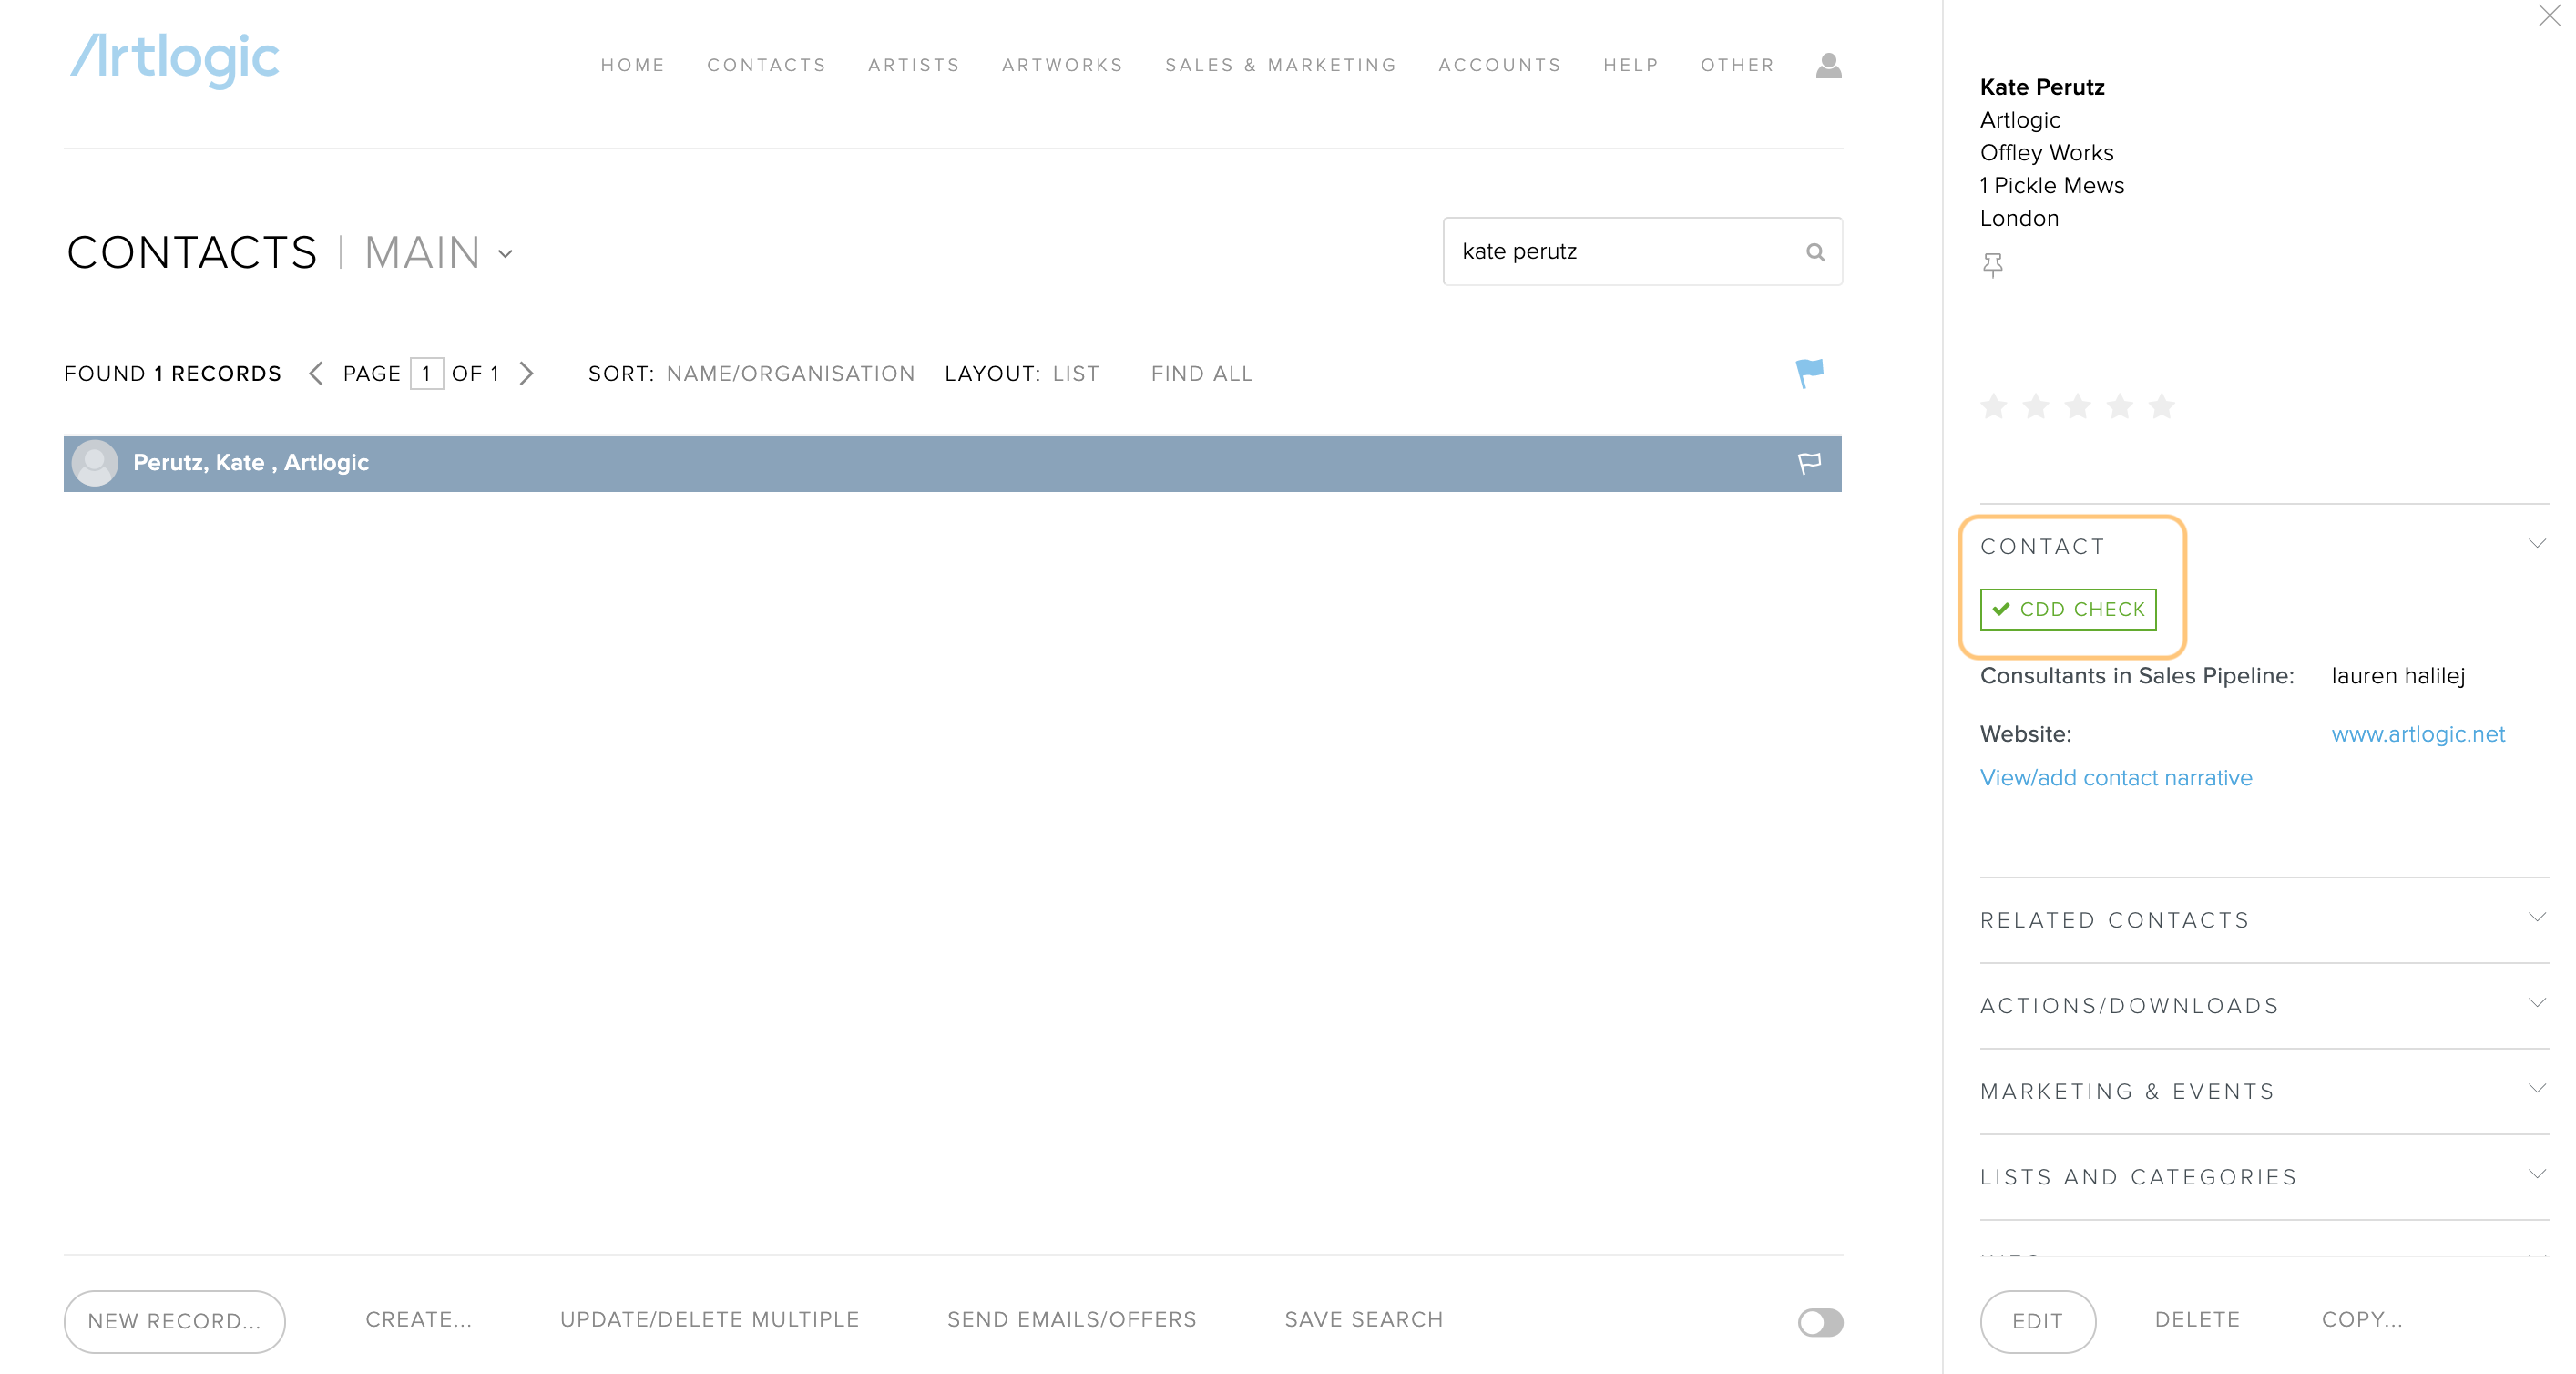
Task: Go to next page arrow
Action: pos(527,373)
